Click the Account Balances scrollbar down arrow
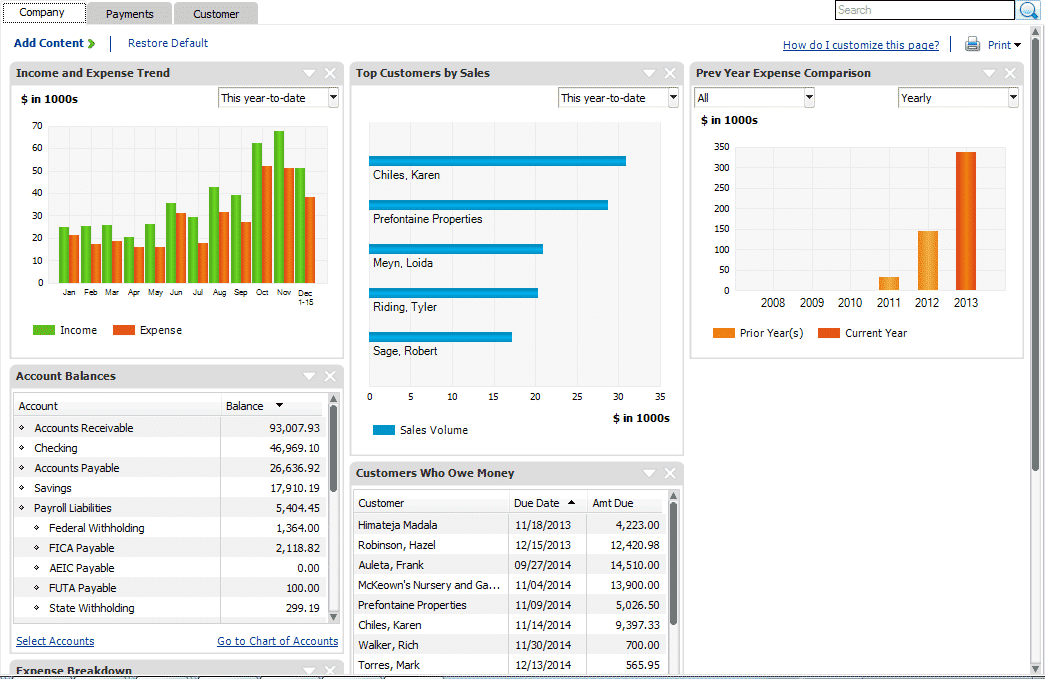This screenshot has width=1045, height=679. (334, 617)
